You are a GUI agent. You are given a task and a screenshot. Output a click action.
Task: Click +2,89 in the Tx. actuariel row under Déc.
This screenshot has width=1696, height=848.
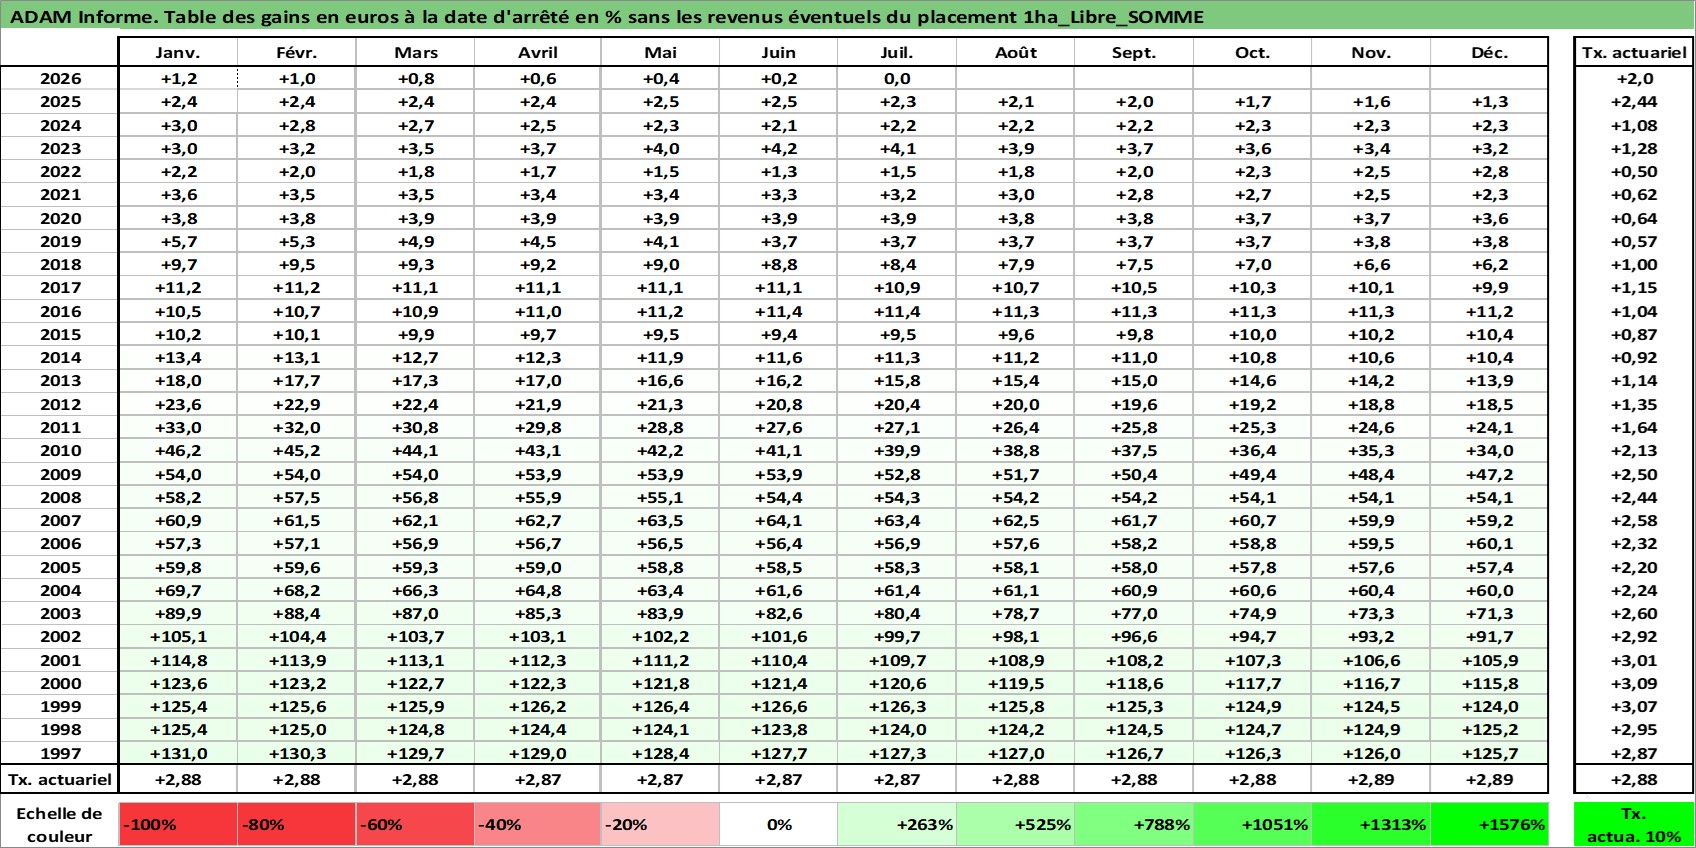(1490, 779)
